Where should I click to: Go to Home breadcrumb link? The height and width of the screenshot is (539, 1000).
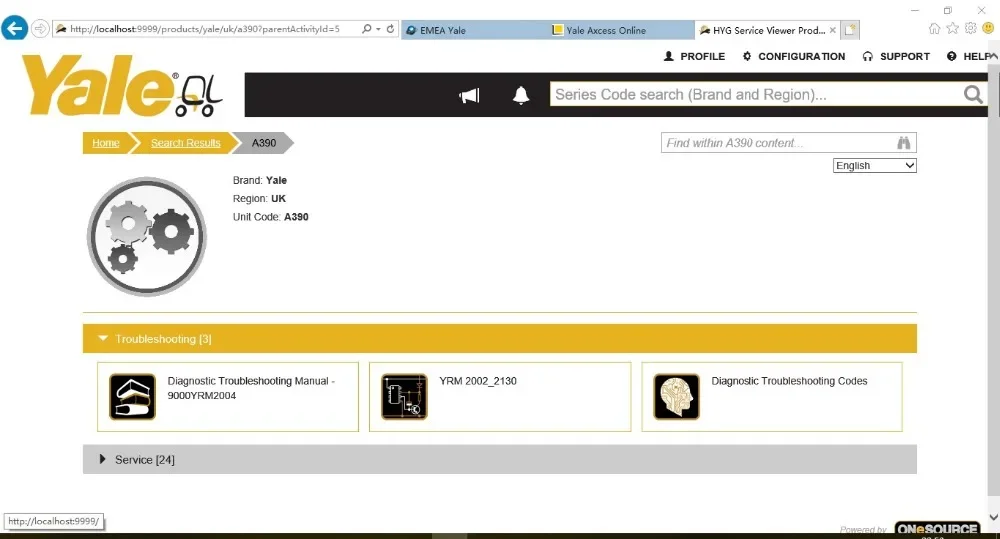point(106,143)
